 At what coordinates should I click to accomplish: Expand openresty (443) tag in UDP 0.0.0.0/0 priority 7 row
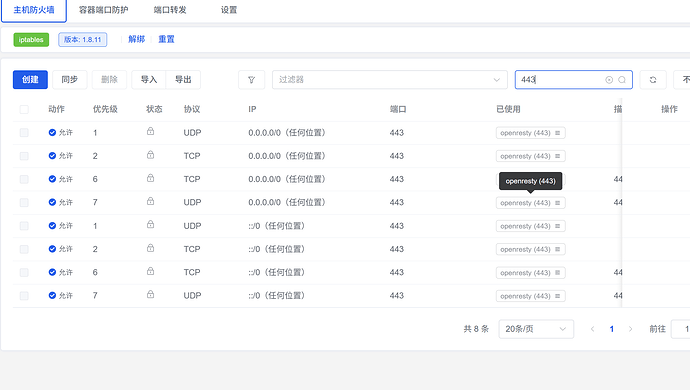tap(530, 203)
